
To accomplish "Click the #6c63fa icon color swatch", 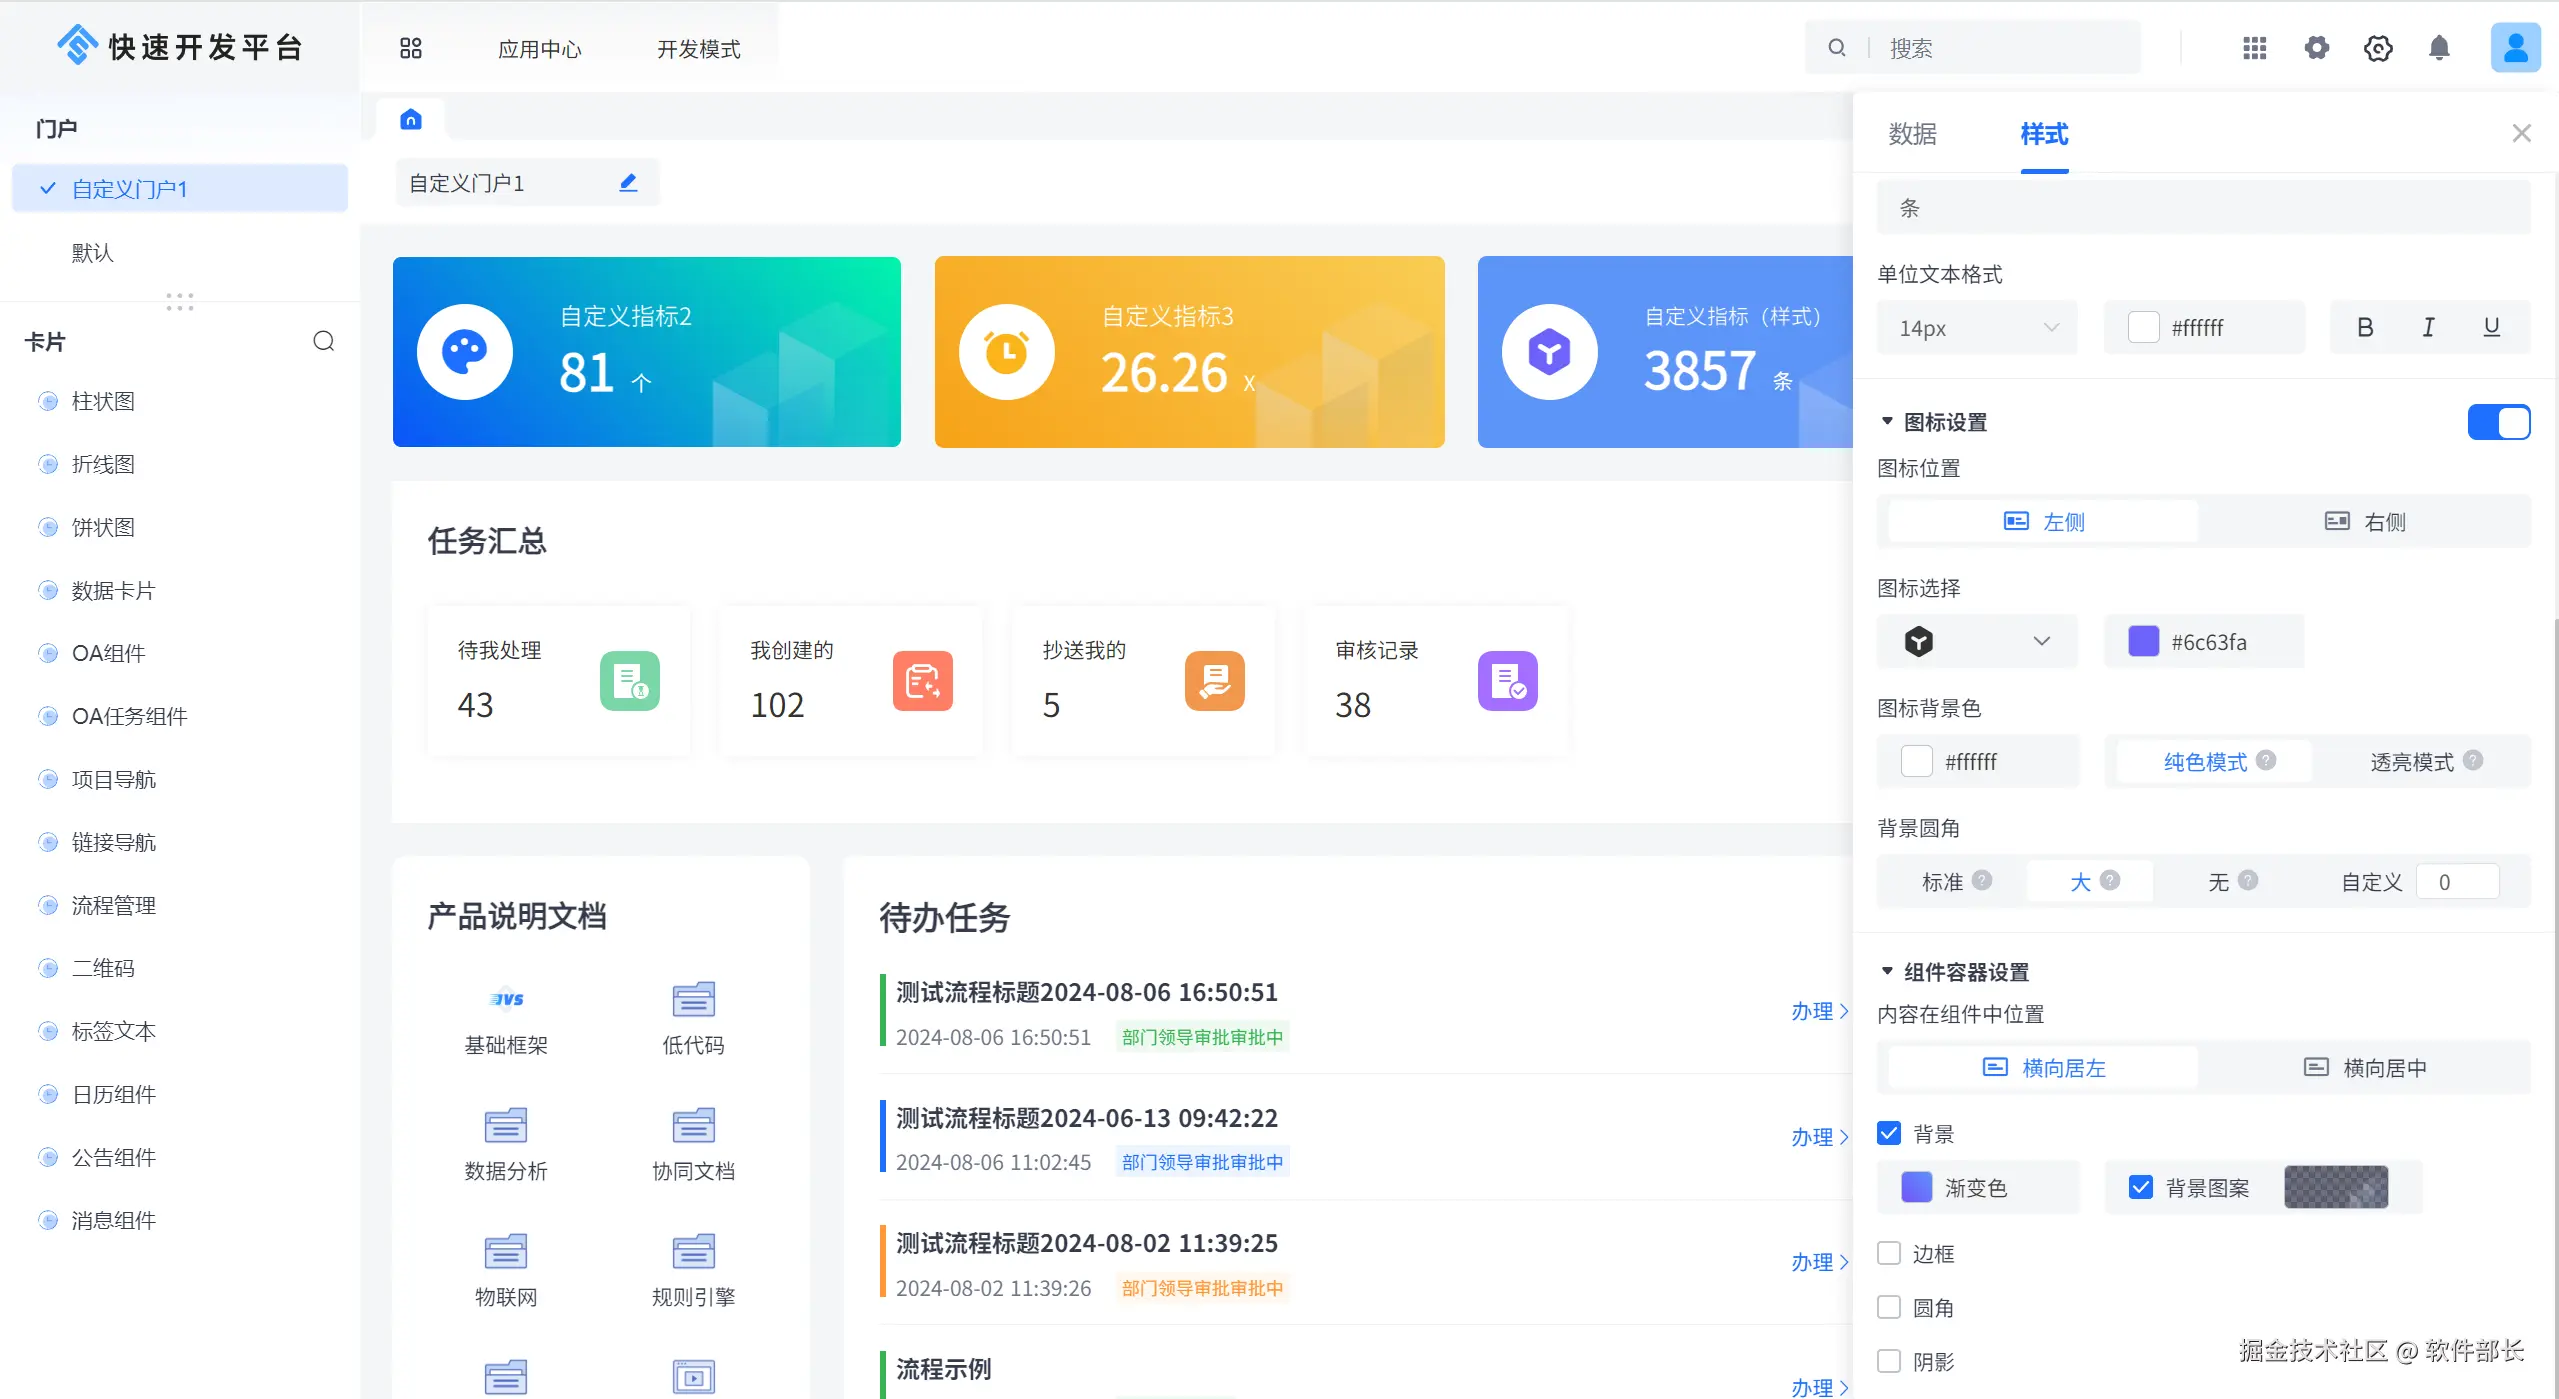I will click(2143, 641).
